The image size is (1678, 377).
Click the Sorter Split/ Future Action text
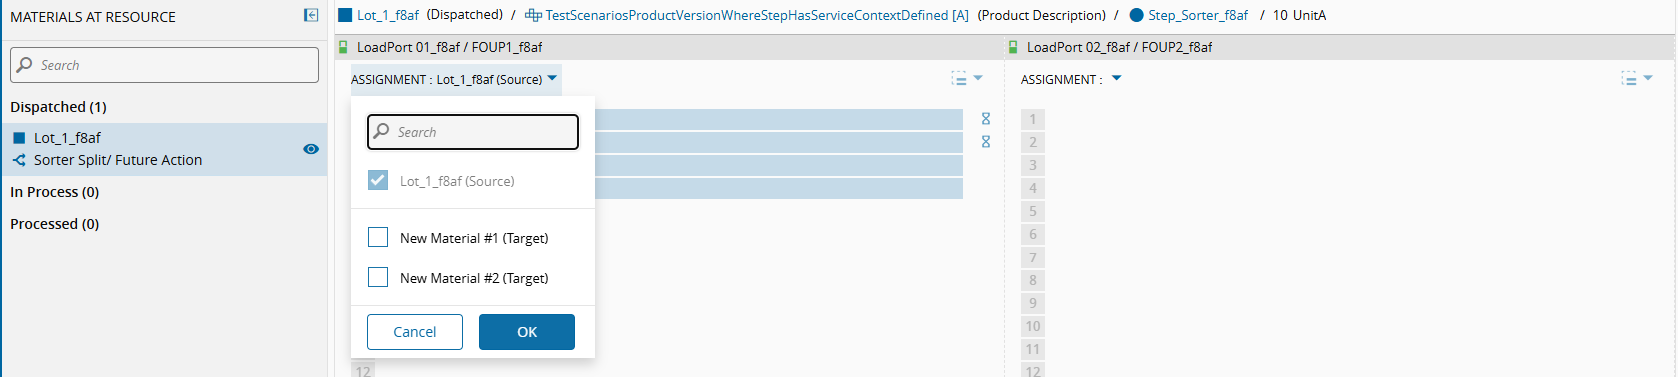118,160
